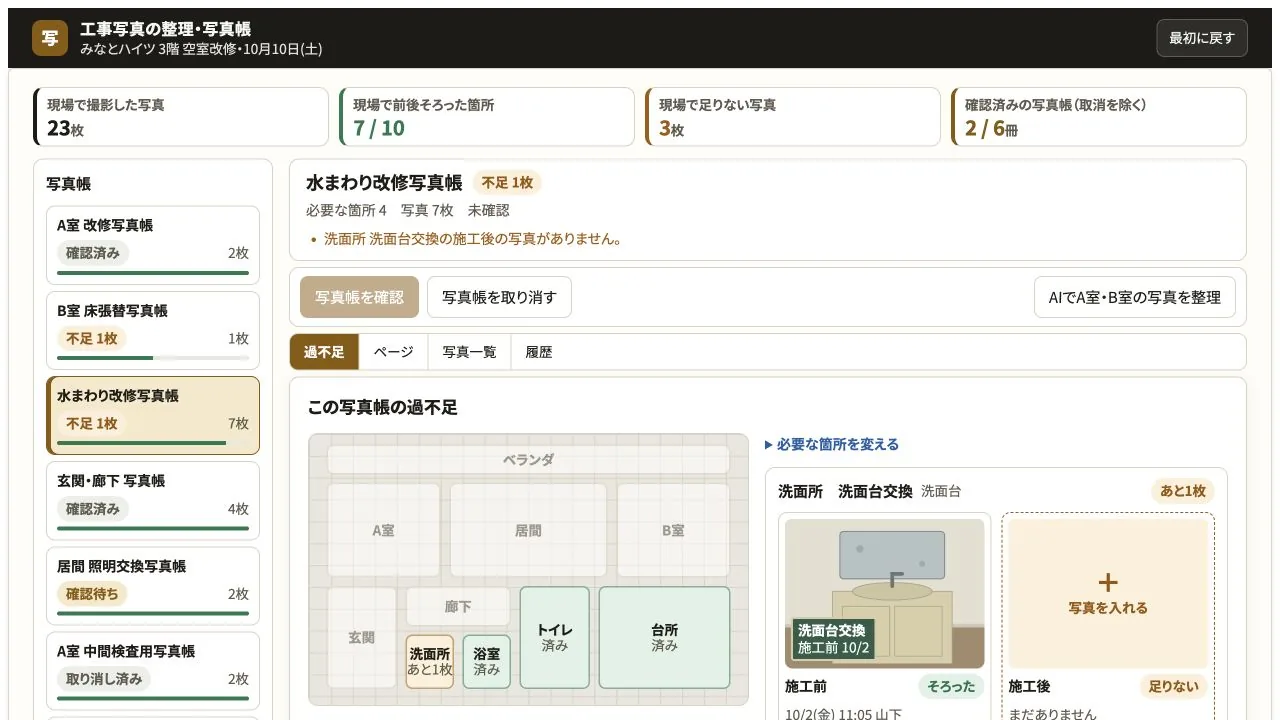
Task: Click the 写真帳を取り消す button
Action: [499, 297]
